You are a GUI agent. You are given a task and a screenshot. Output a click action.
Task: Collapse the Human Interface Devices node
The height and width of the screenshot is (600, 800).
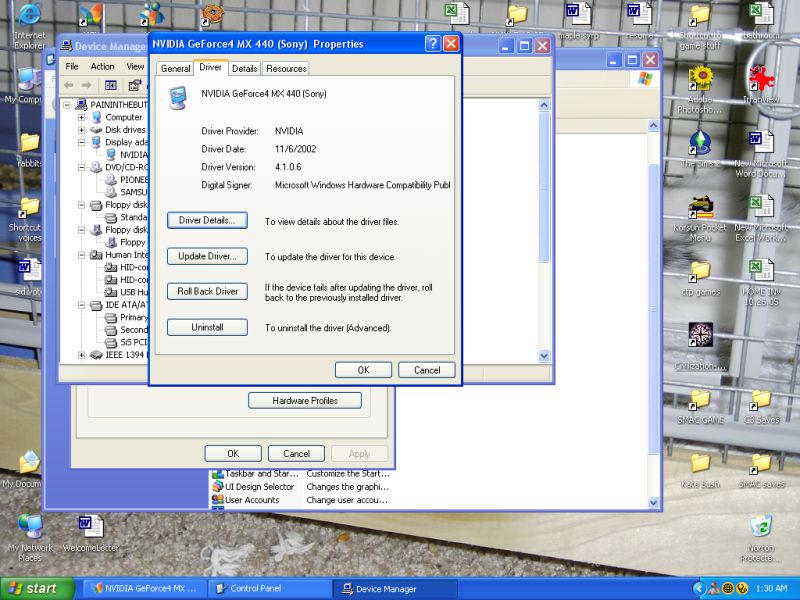point(82,255)
